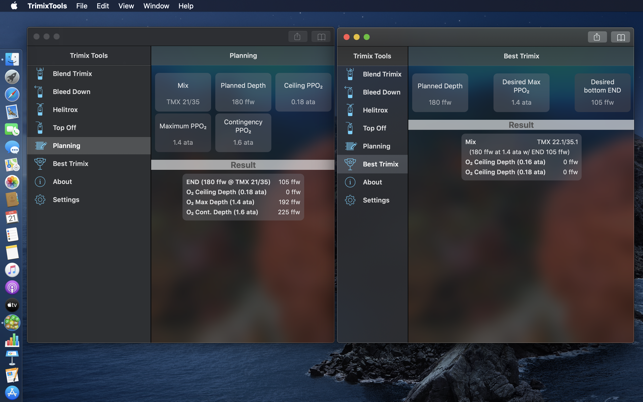Click Planning icon in left window sidebar
Viewport: 643px width, 402px height.
(40, 146)
